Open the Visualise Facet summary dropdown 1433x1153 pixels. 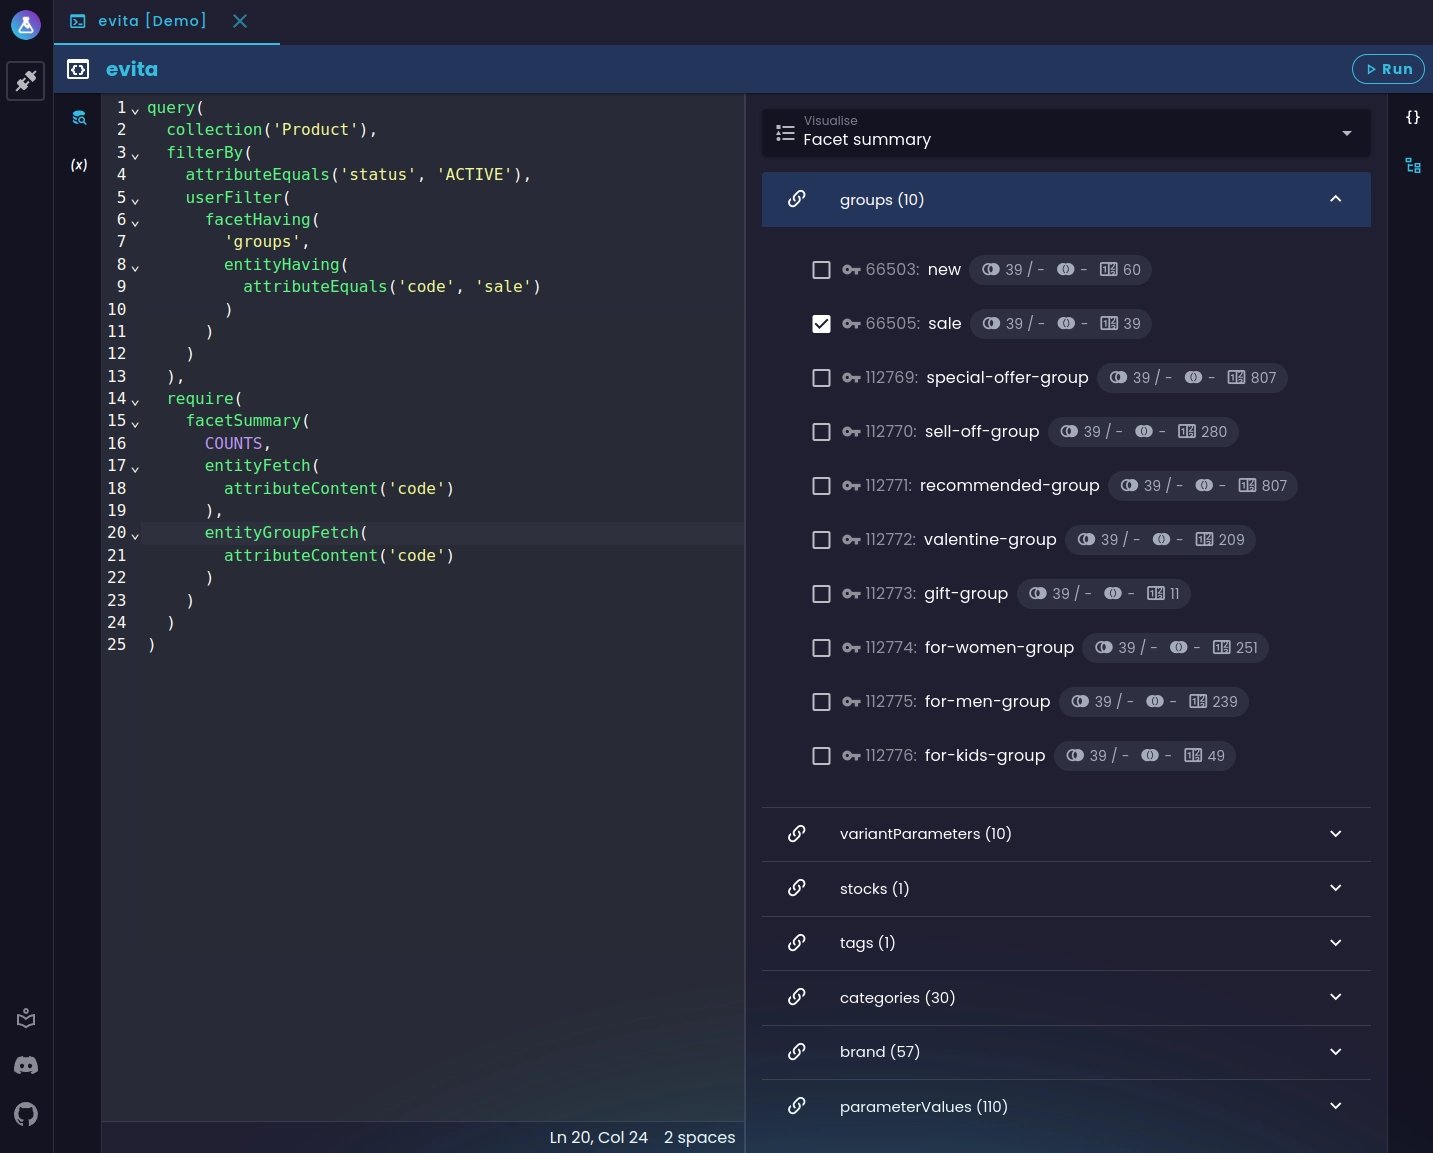tap(1066, 133)
